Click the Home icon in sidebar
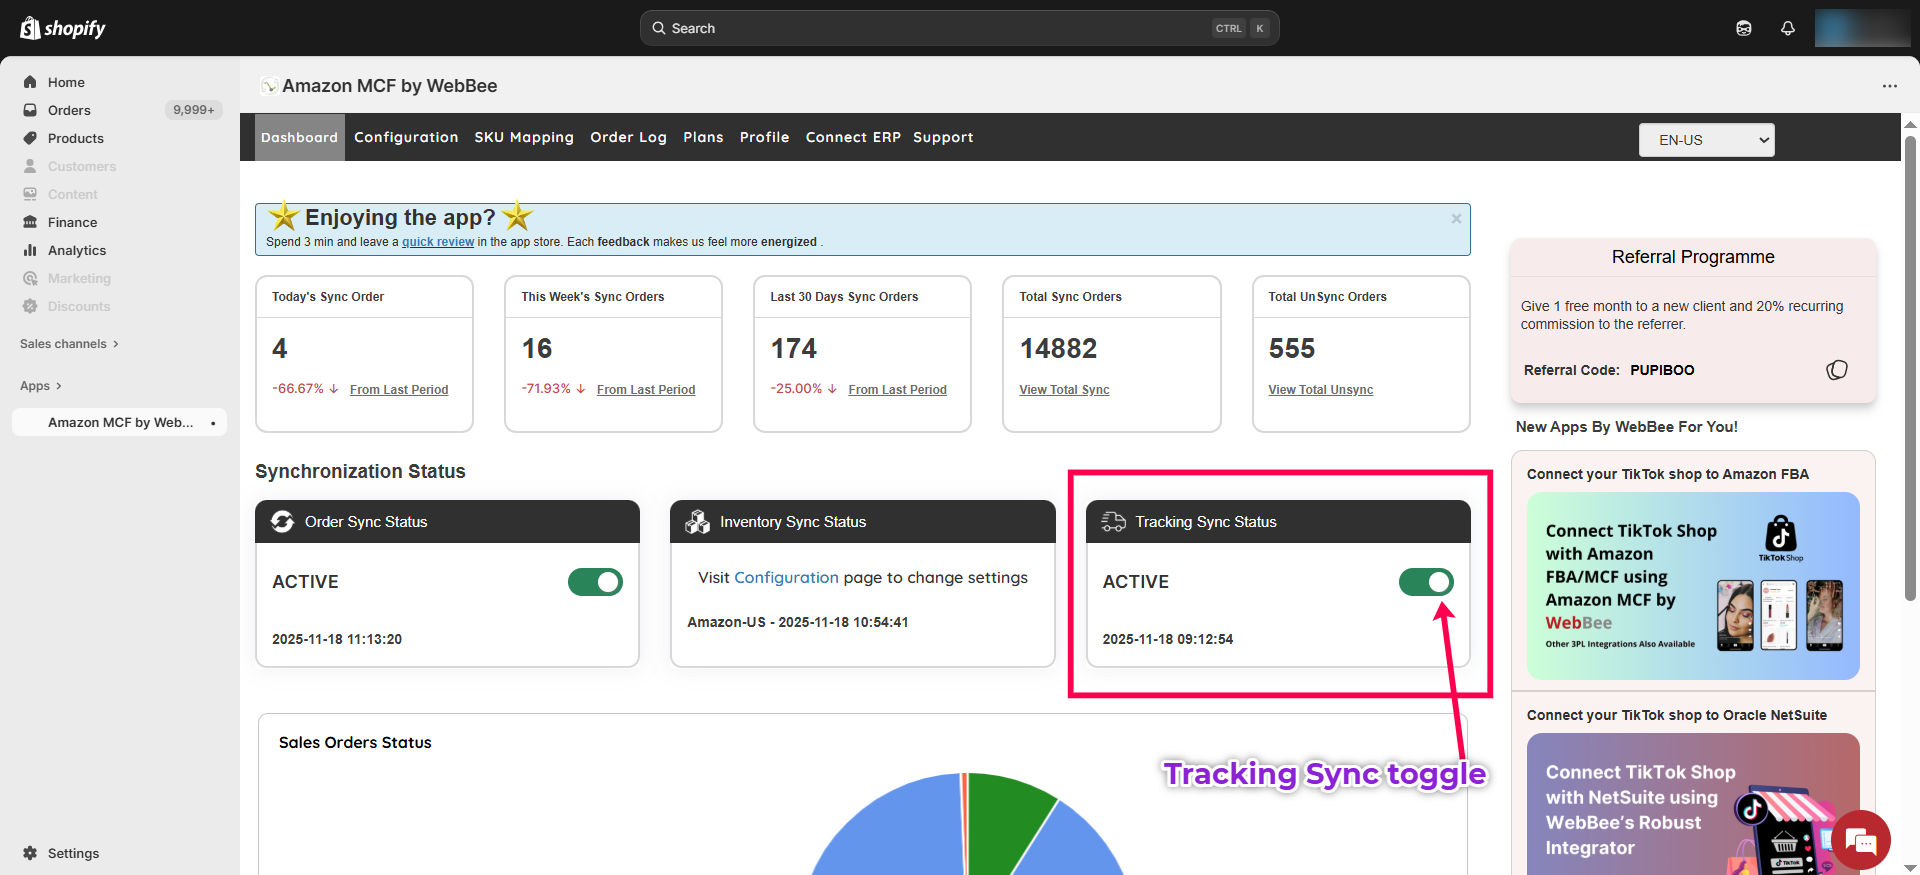This screenshot has height=875, width=1920. tap(30, 82)
